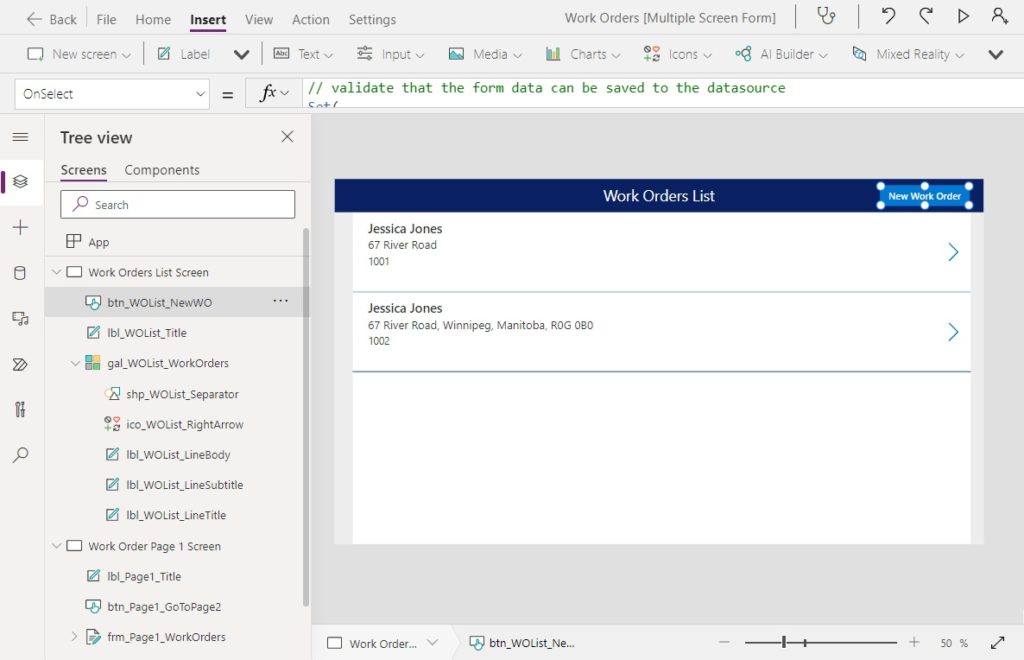Open the Insert pane with the plus icon
Viewport: 1024px width, 660px height.
pyautogui.click(x=20, y=227)
